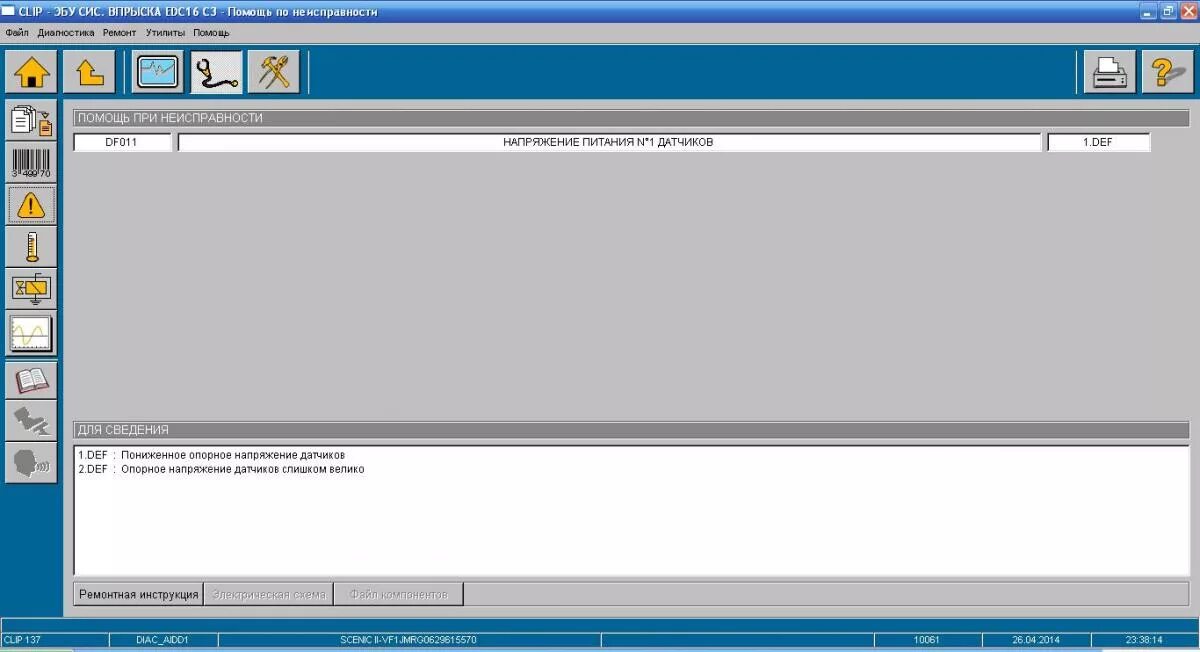Close the CLIP window
1200x652 pixels.
click(1187, 11)
